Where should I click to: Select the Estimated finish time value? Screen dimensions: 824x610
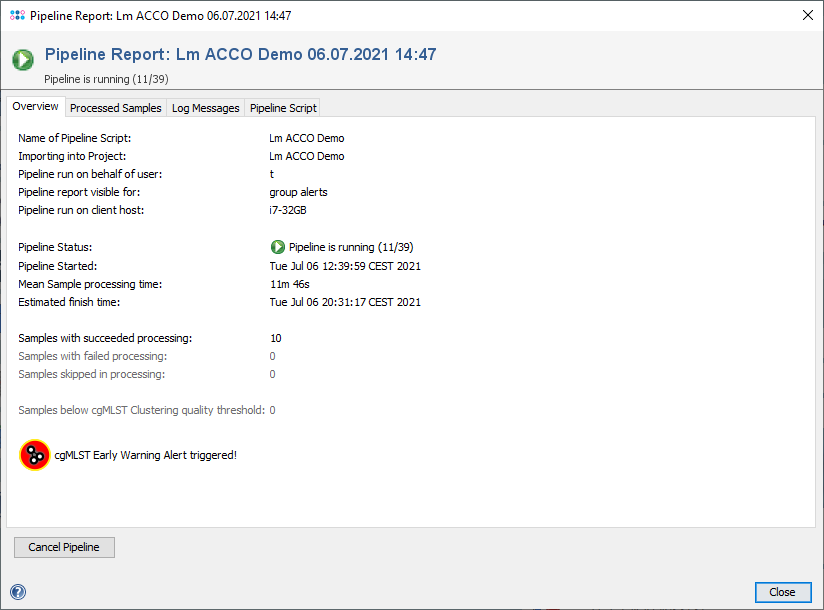pyautogui.click(x=345, y=302)
